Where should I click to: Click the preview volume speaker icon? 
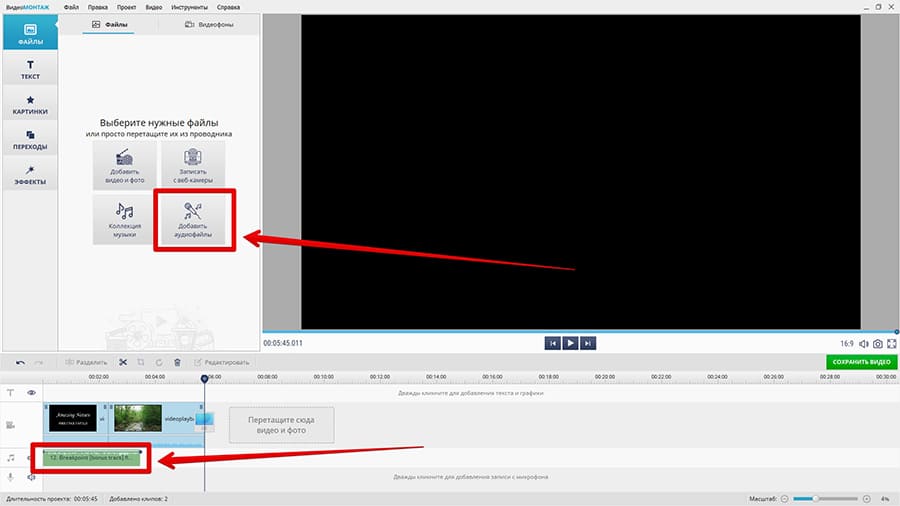(x=864, y=344)
